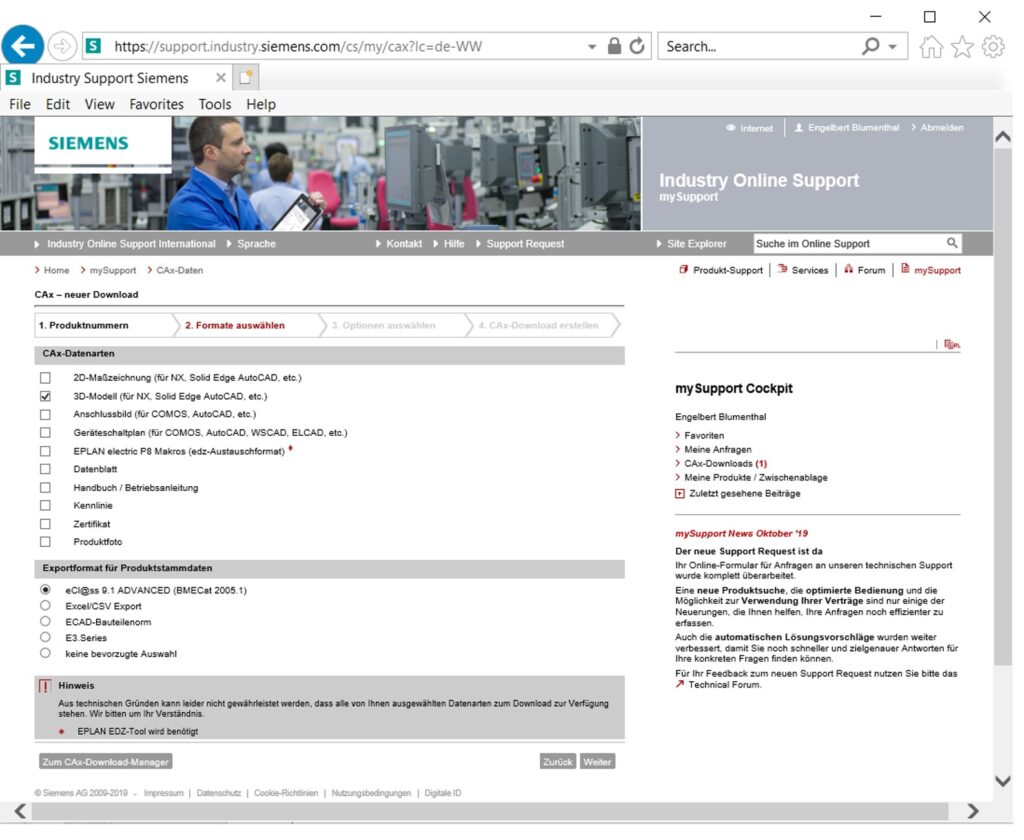Check the Produktfoto checkbox
The width and height of the screenshot is (1024, 840).
[x=45, y=541]
